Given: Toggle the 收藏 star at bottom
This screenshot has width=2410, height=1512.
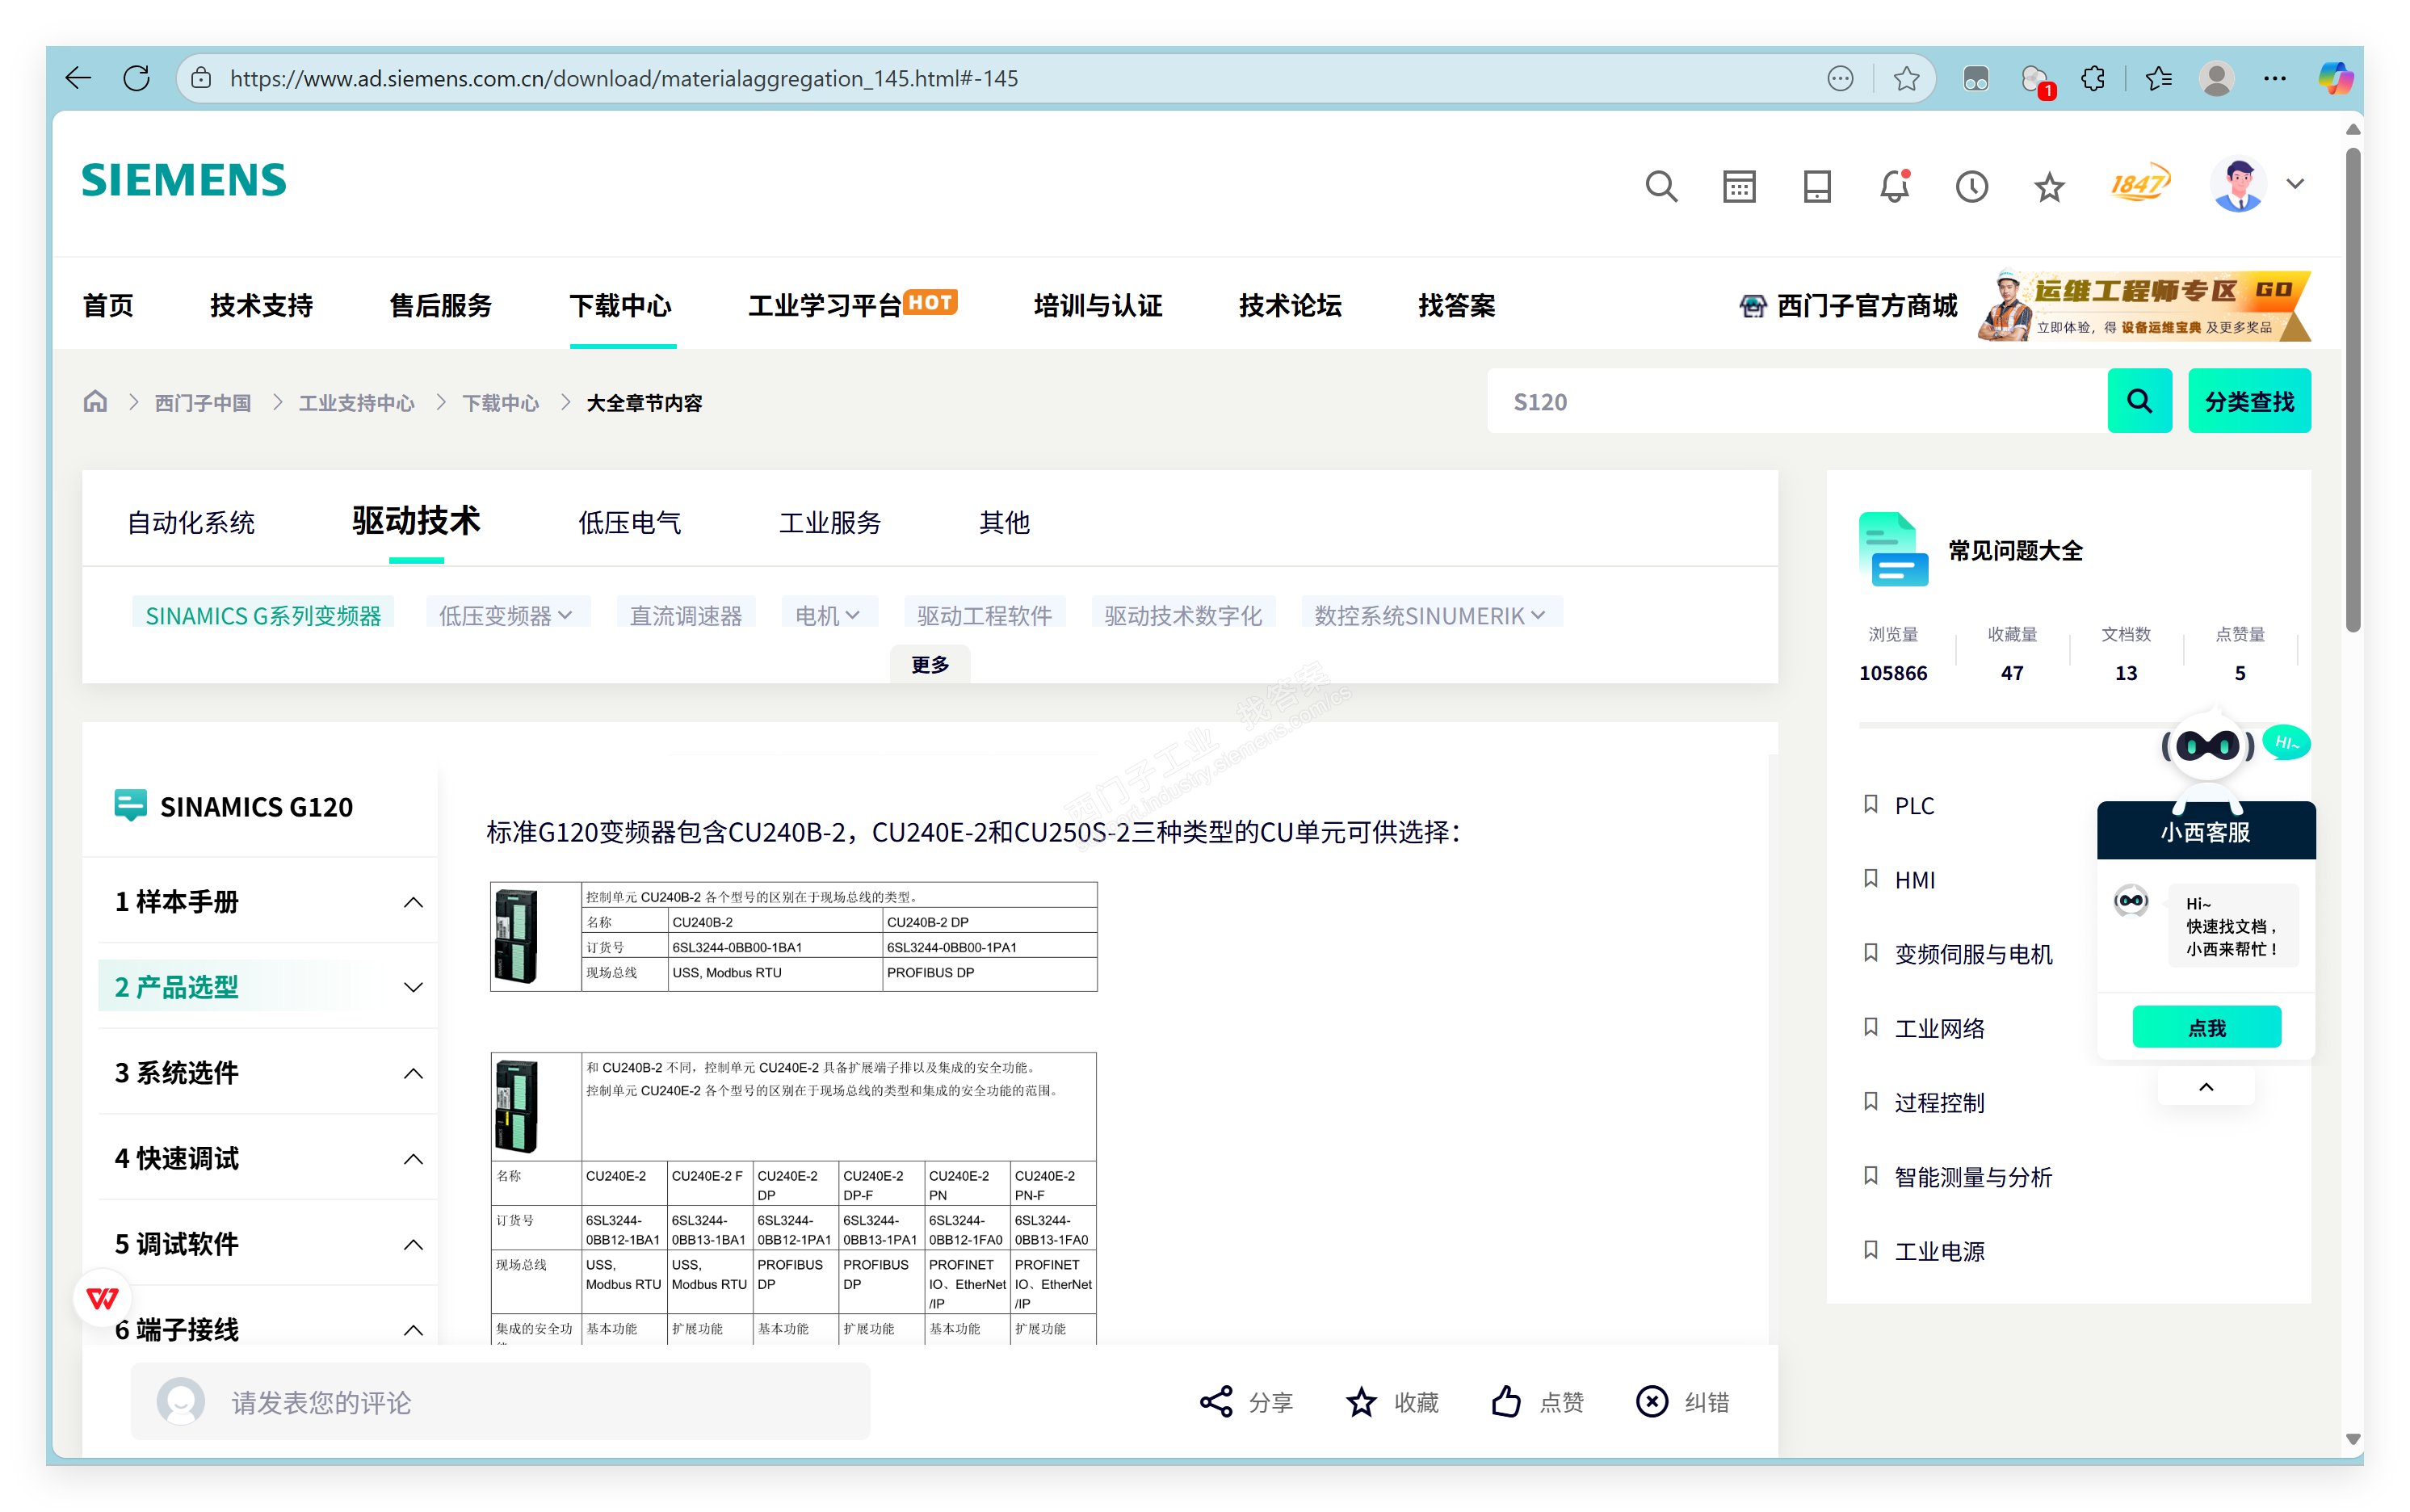Looking at the screenshot, I should pos(1361,1402).
